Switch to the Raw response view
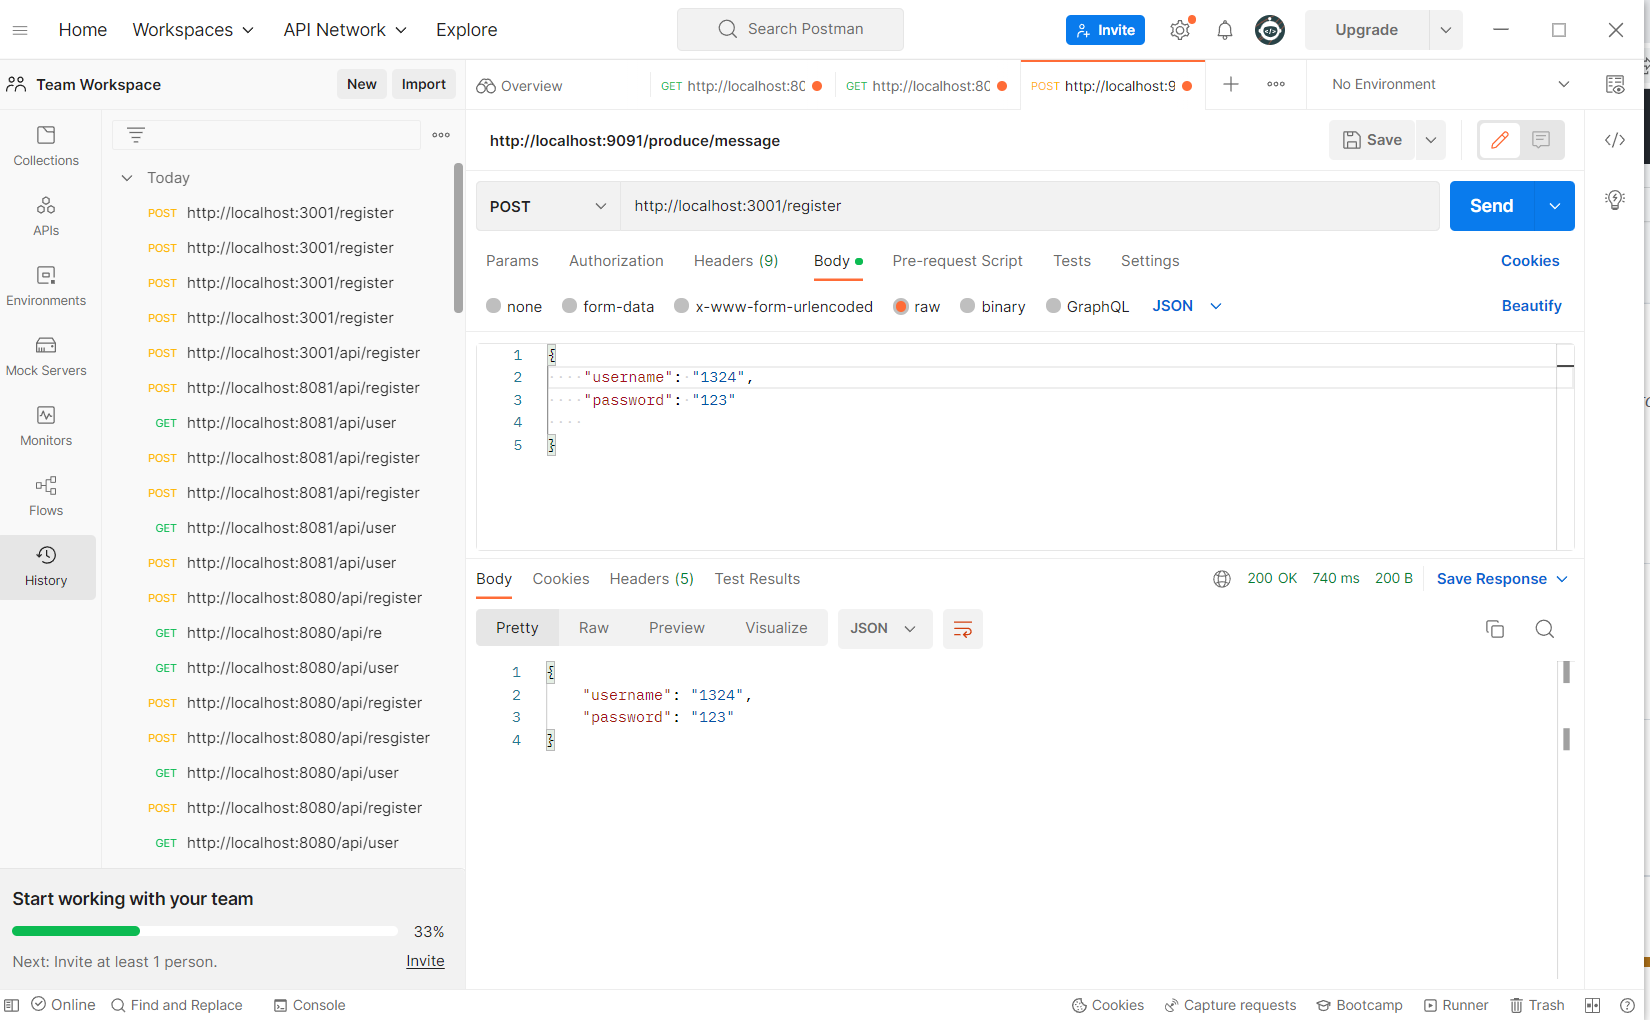The height and width of the screenshot is (1020, 1650). point(594,628)
